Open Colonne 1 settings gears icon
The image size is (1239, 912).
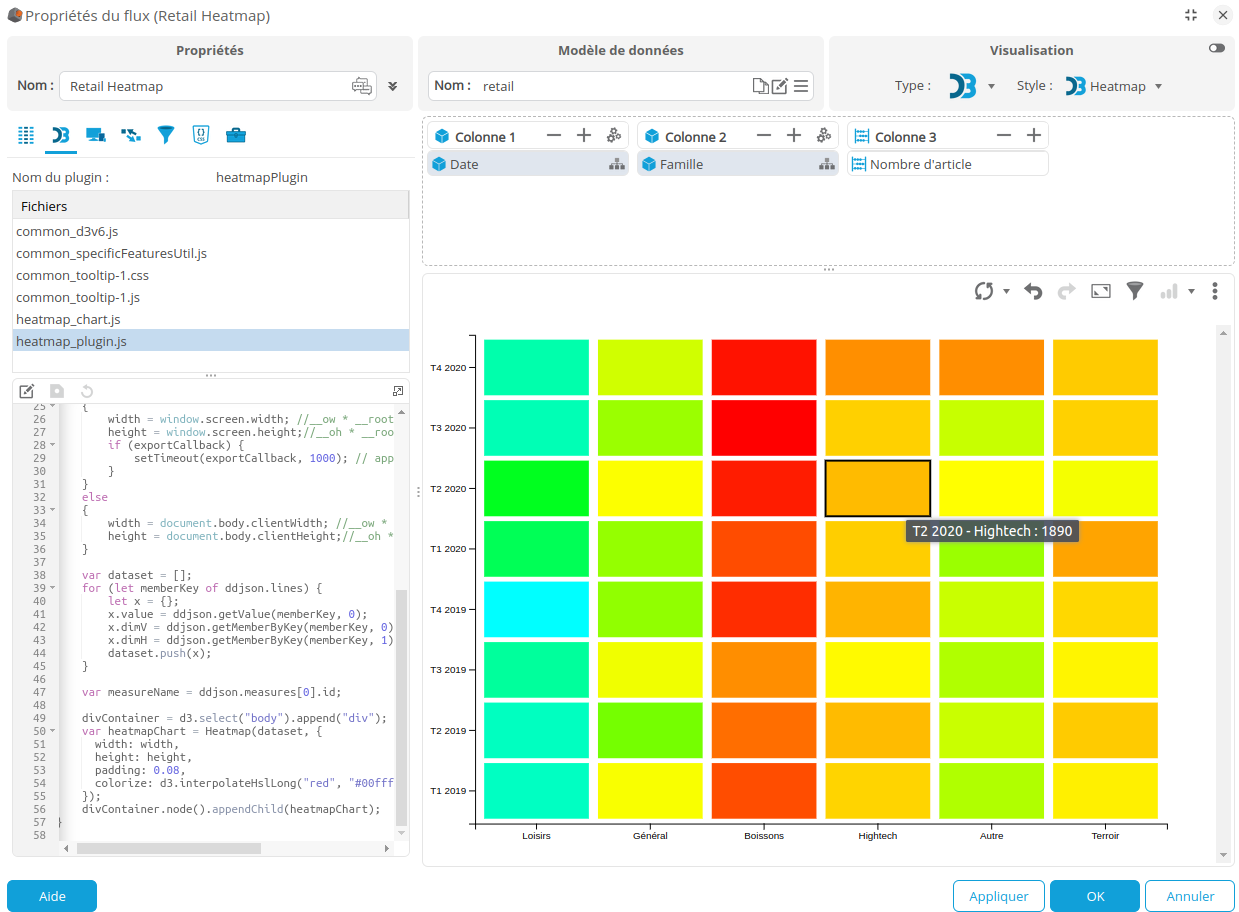tap(615, 136)
